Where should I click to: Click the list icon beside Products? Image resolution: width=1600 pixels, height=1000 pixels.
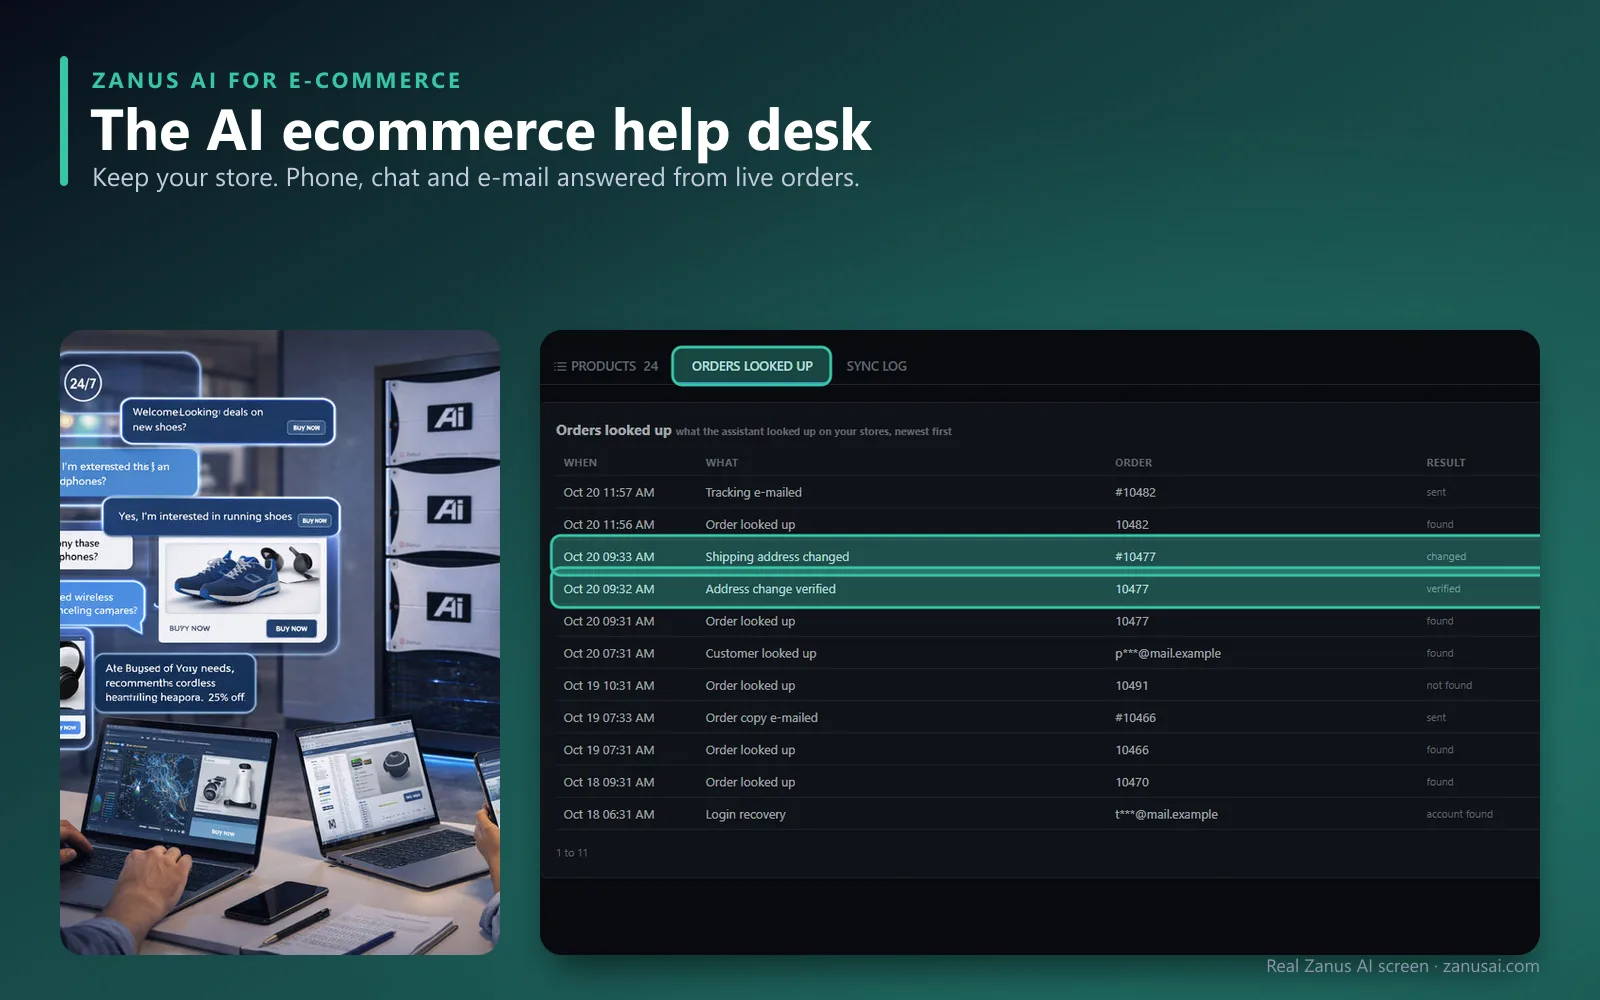click(560, 366)
